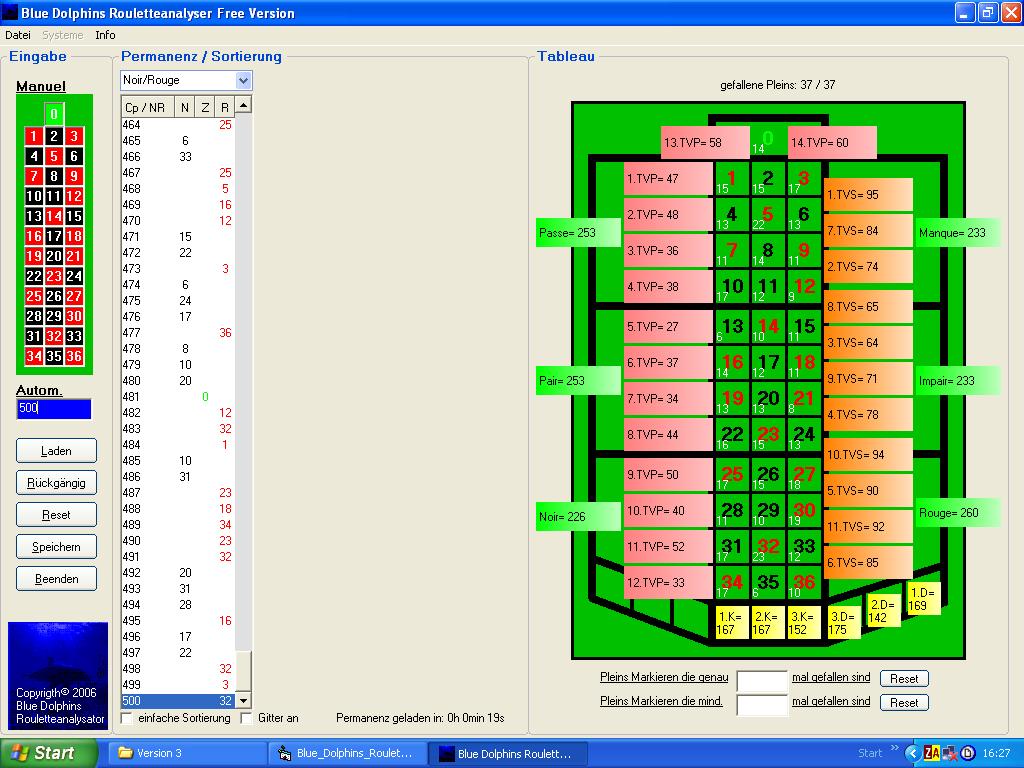Viewport: 1024px width, 768px height.
Task: Click the 'genau mal gefallen' input box
Action: click(762, 681)
